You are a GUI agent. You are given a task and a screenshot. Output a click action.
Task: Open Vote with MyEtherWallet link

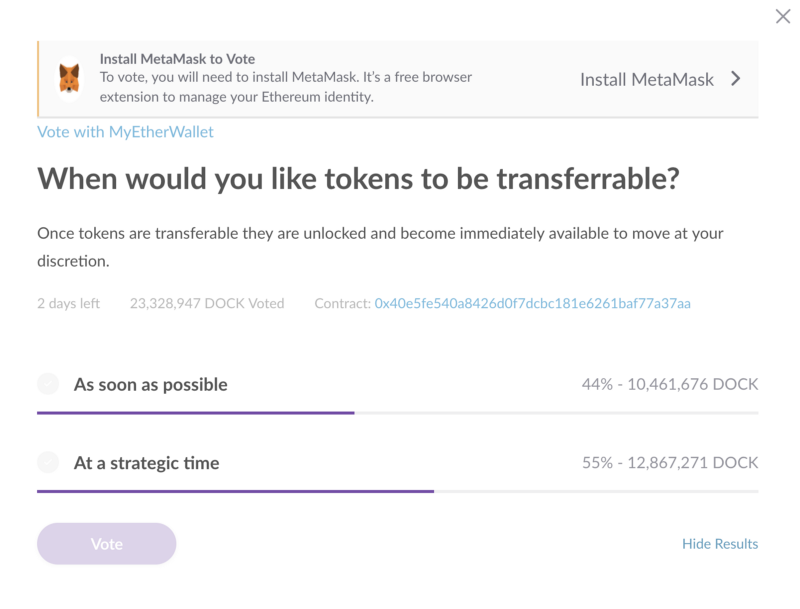(x=125, y=132)
